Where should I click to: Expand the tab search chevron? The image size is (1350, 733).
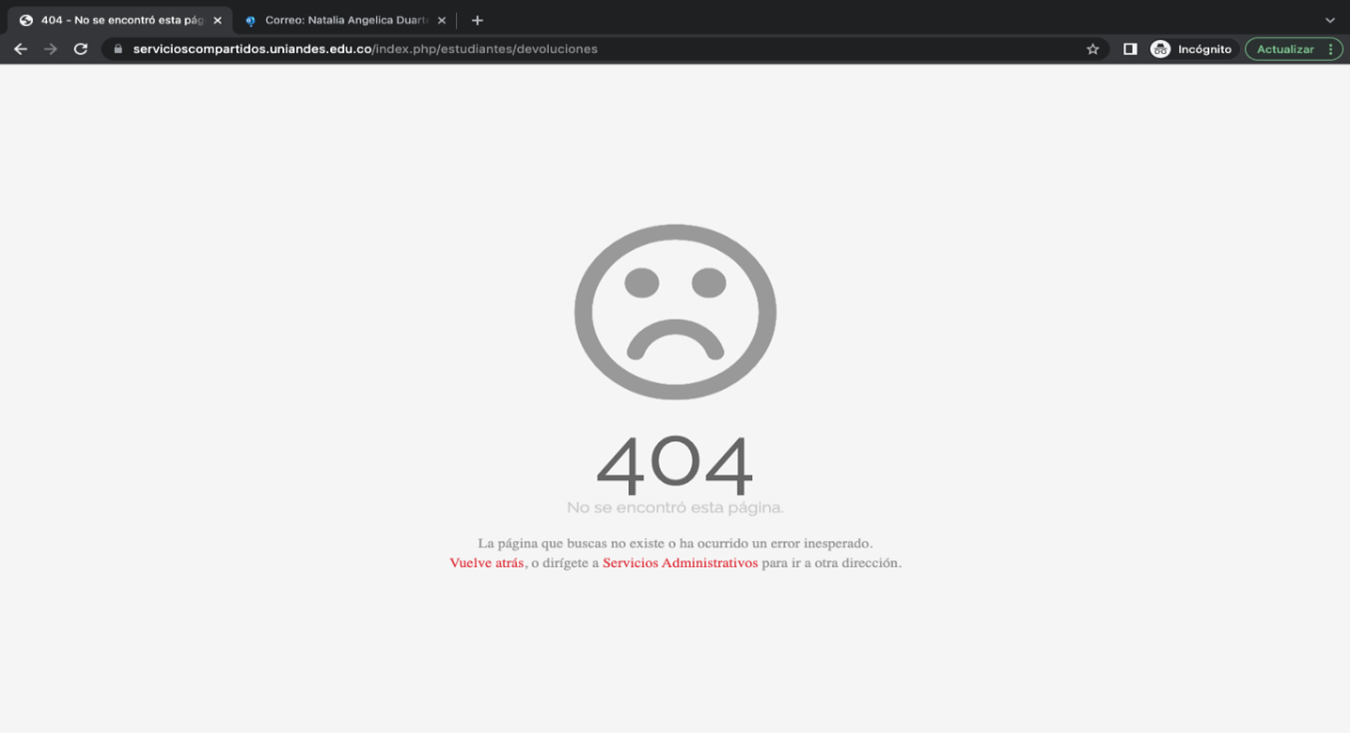(x=1329, y=20)
